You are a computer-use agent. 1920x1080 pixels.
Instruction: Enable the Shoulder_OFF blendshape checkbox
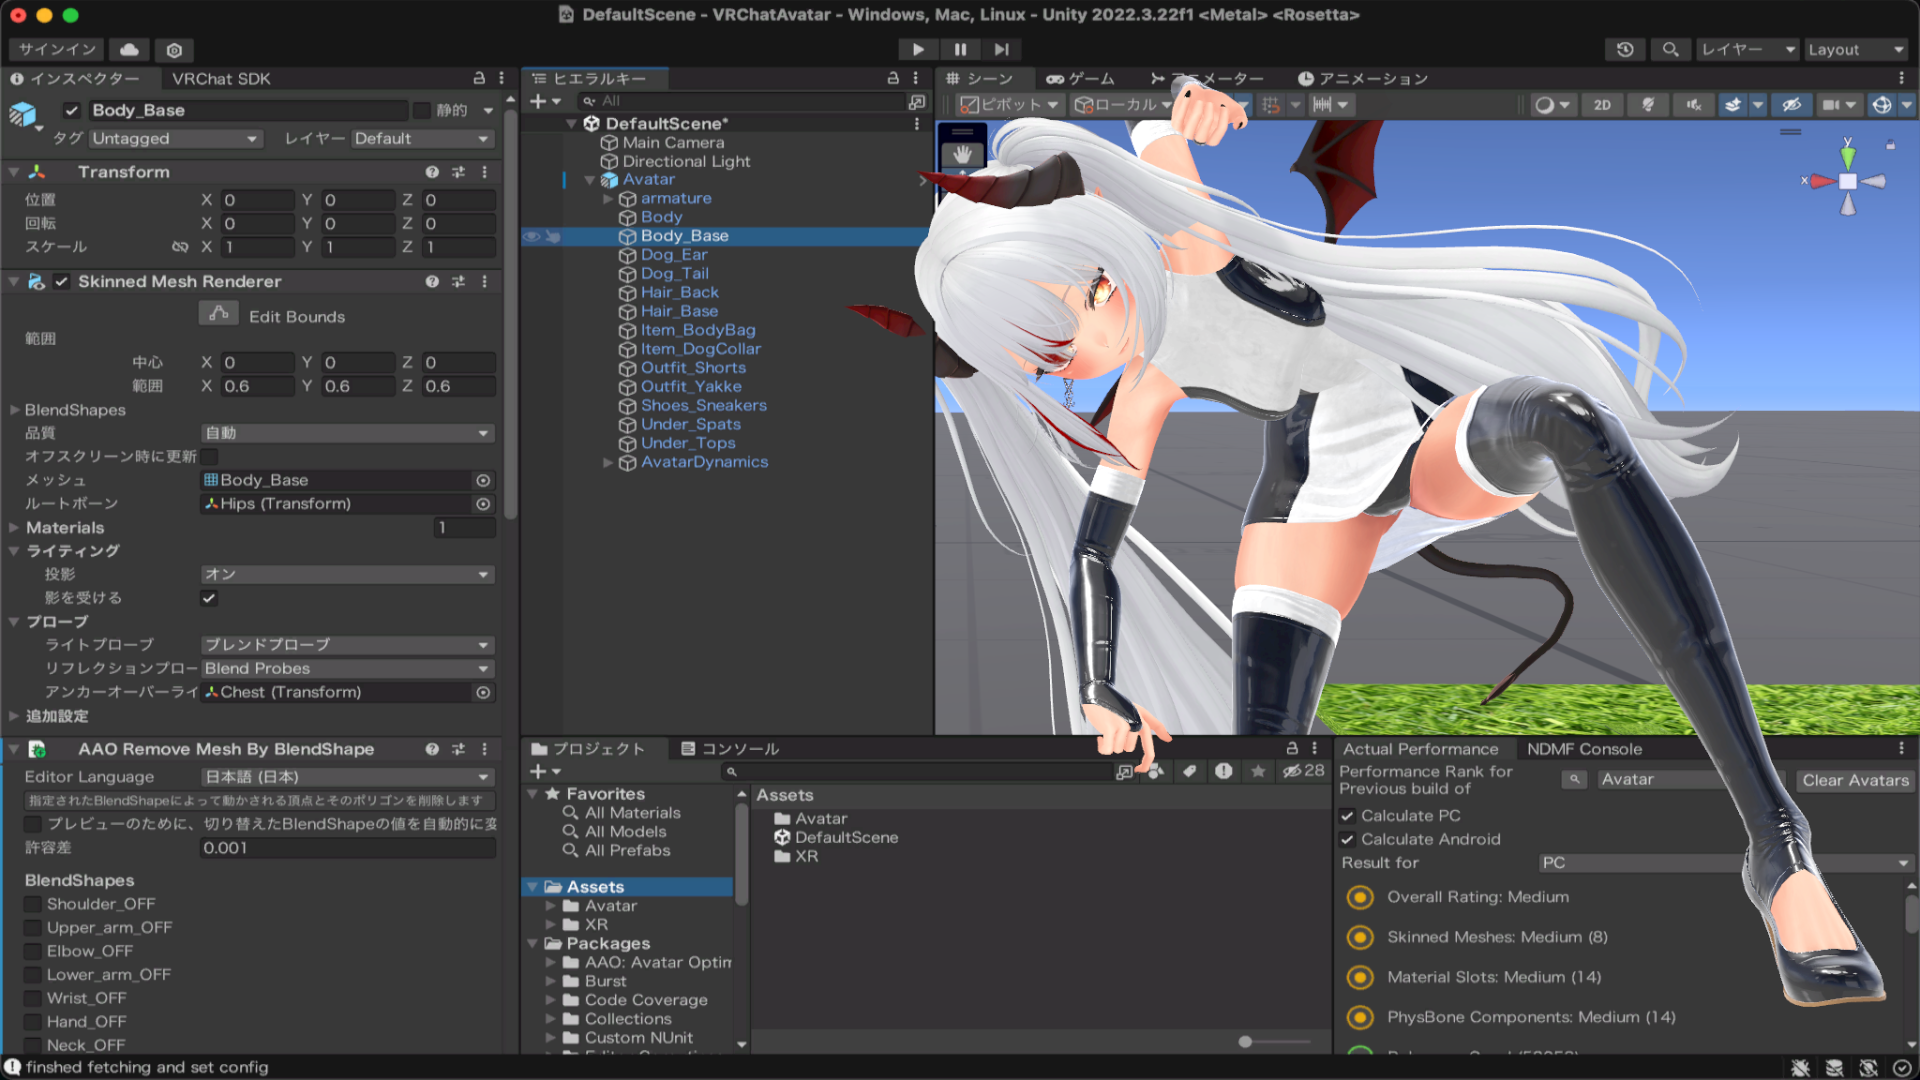(x=33, y=904)
